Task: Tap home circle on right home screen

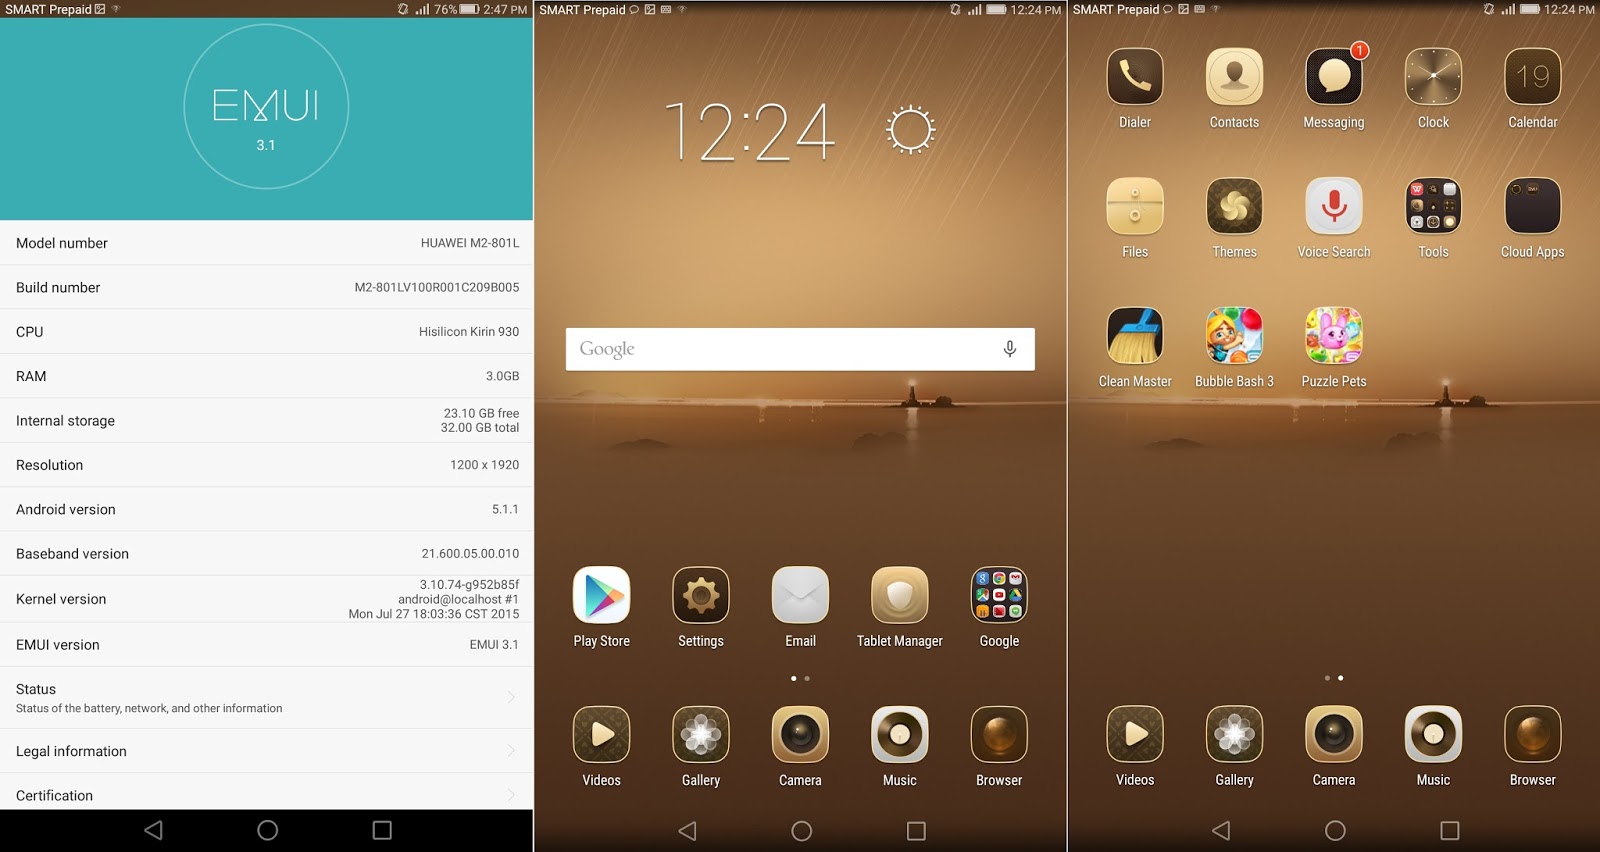Action: pos(1335,830)
